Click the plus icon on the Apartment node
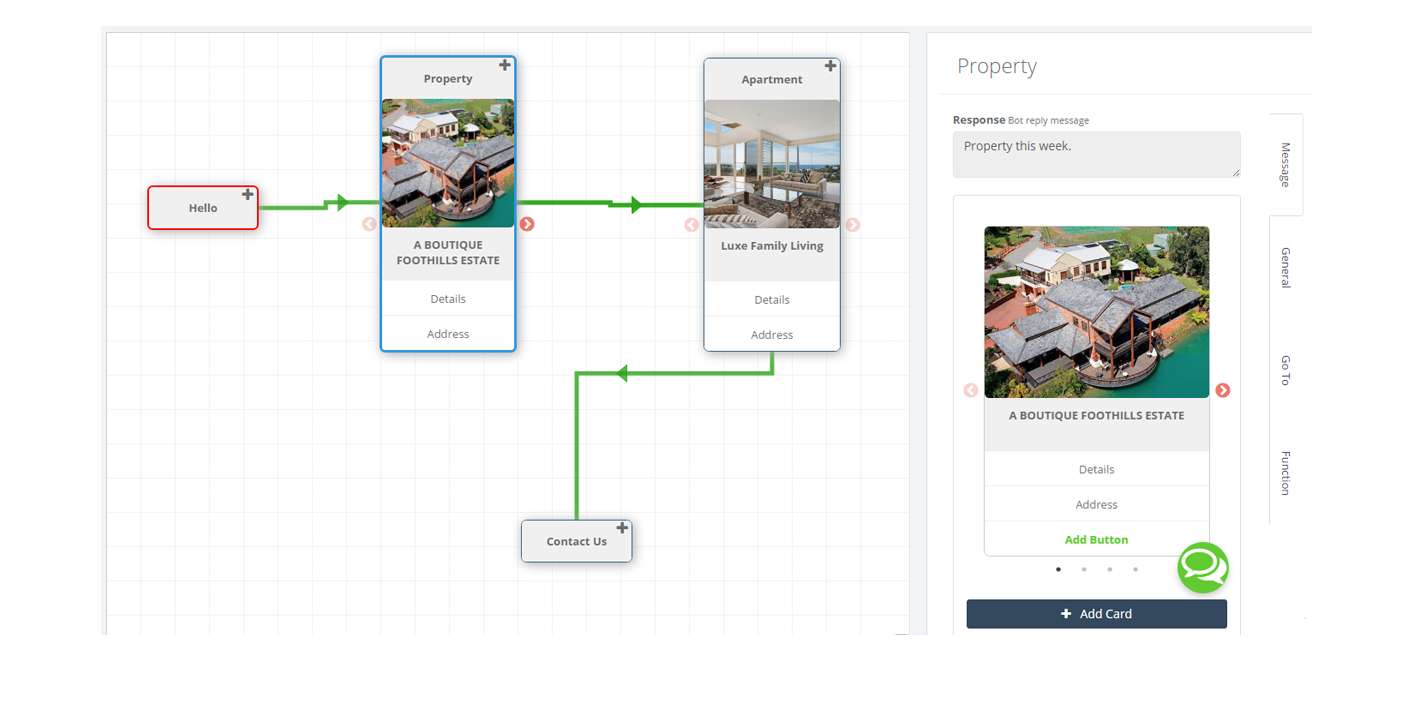Viewport: 1413px width, 710px height. point(830,65)
